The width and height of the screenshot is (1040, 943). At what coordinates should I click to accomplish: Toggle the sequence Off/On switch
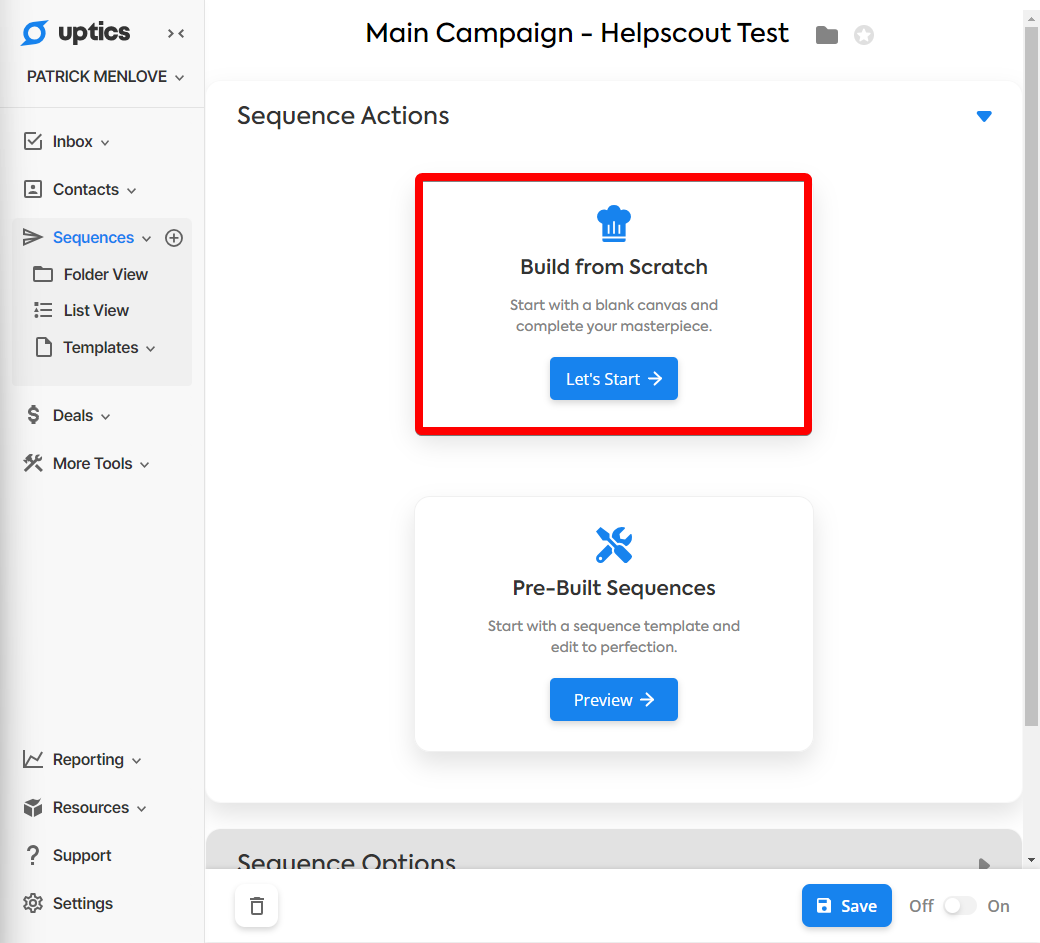[959, 906]
